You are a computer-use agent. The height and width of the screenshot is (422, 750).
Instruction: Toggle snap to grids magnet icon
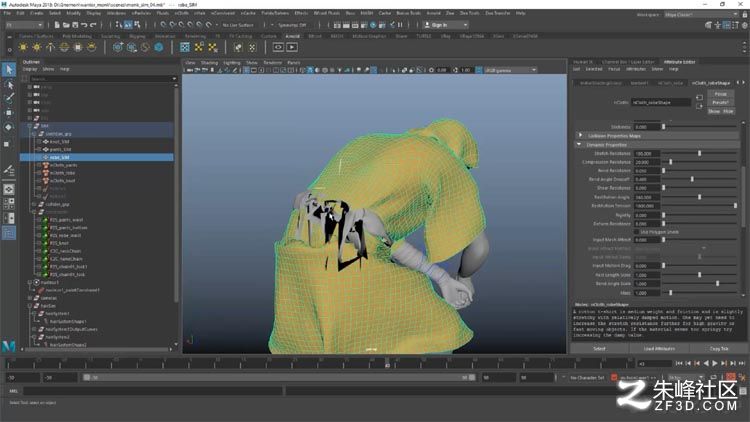point(164,25)
